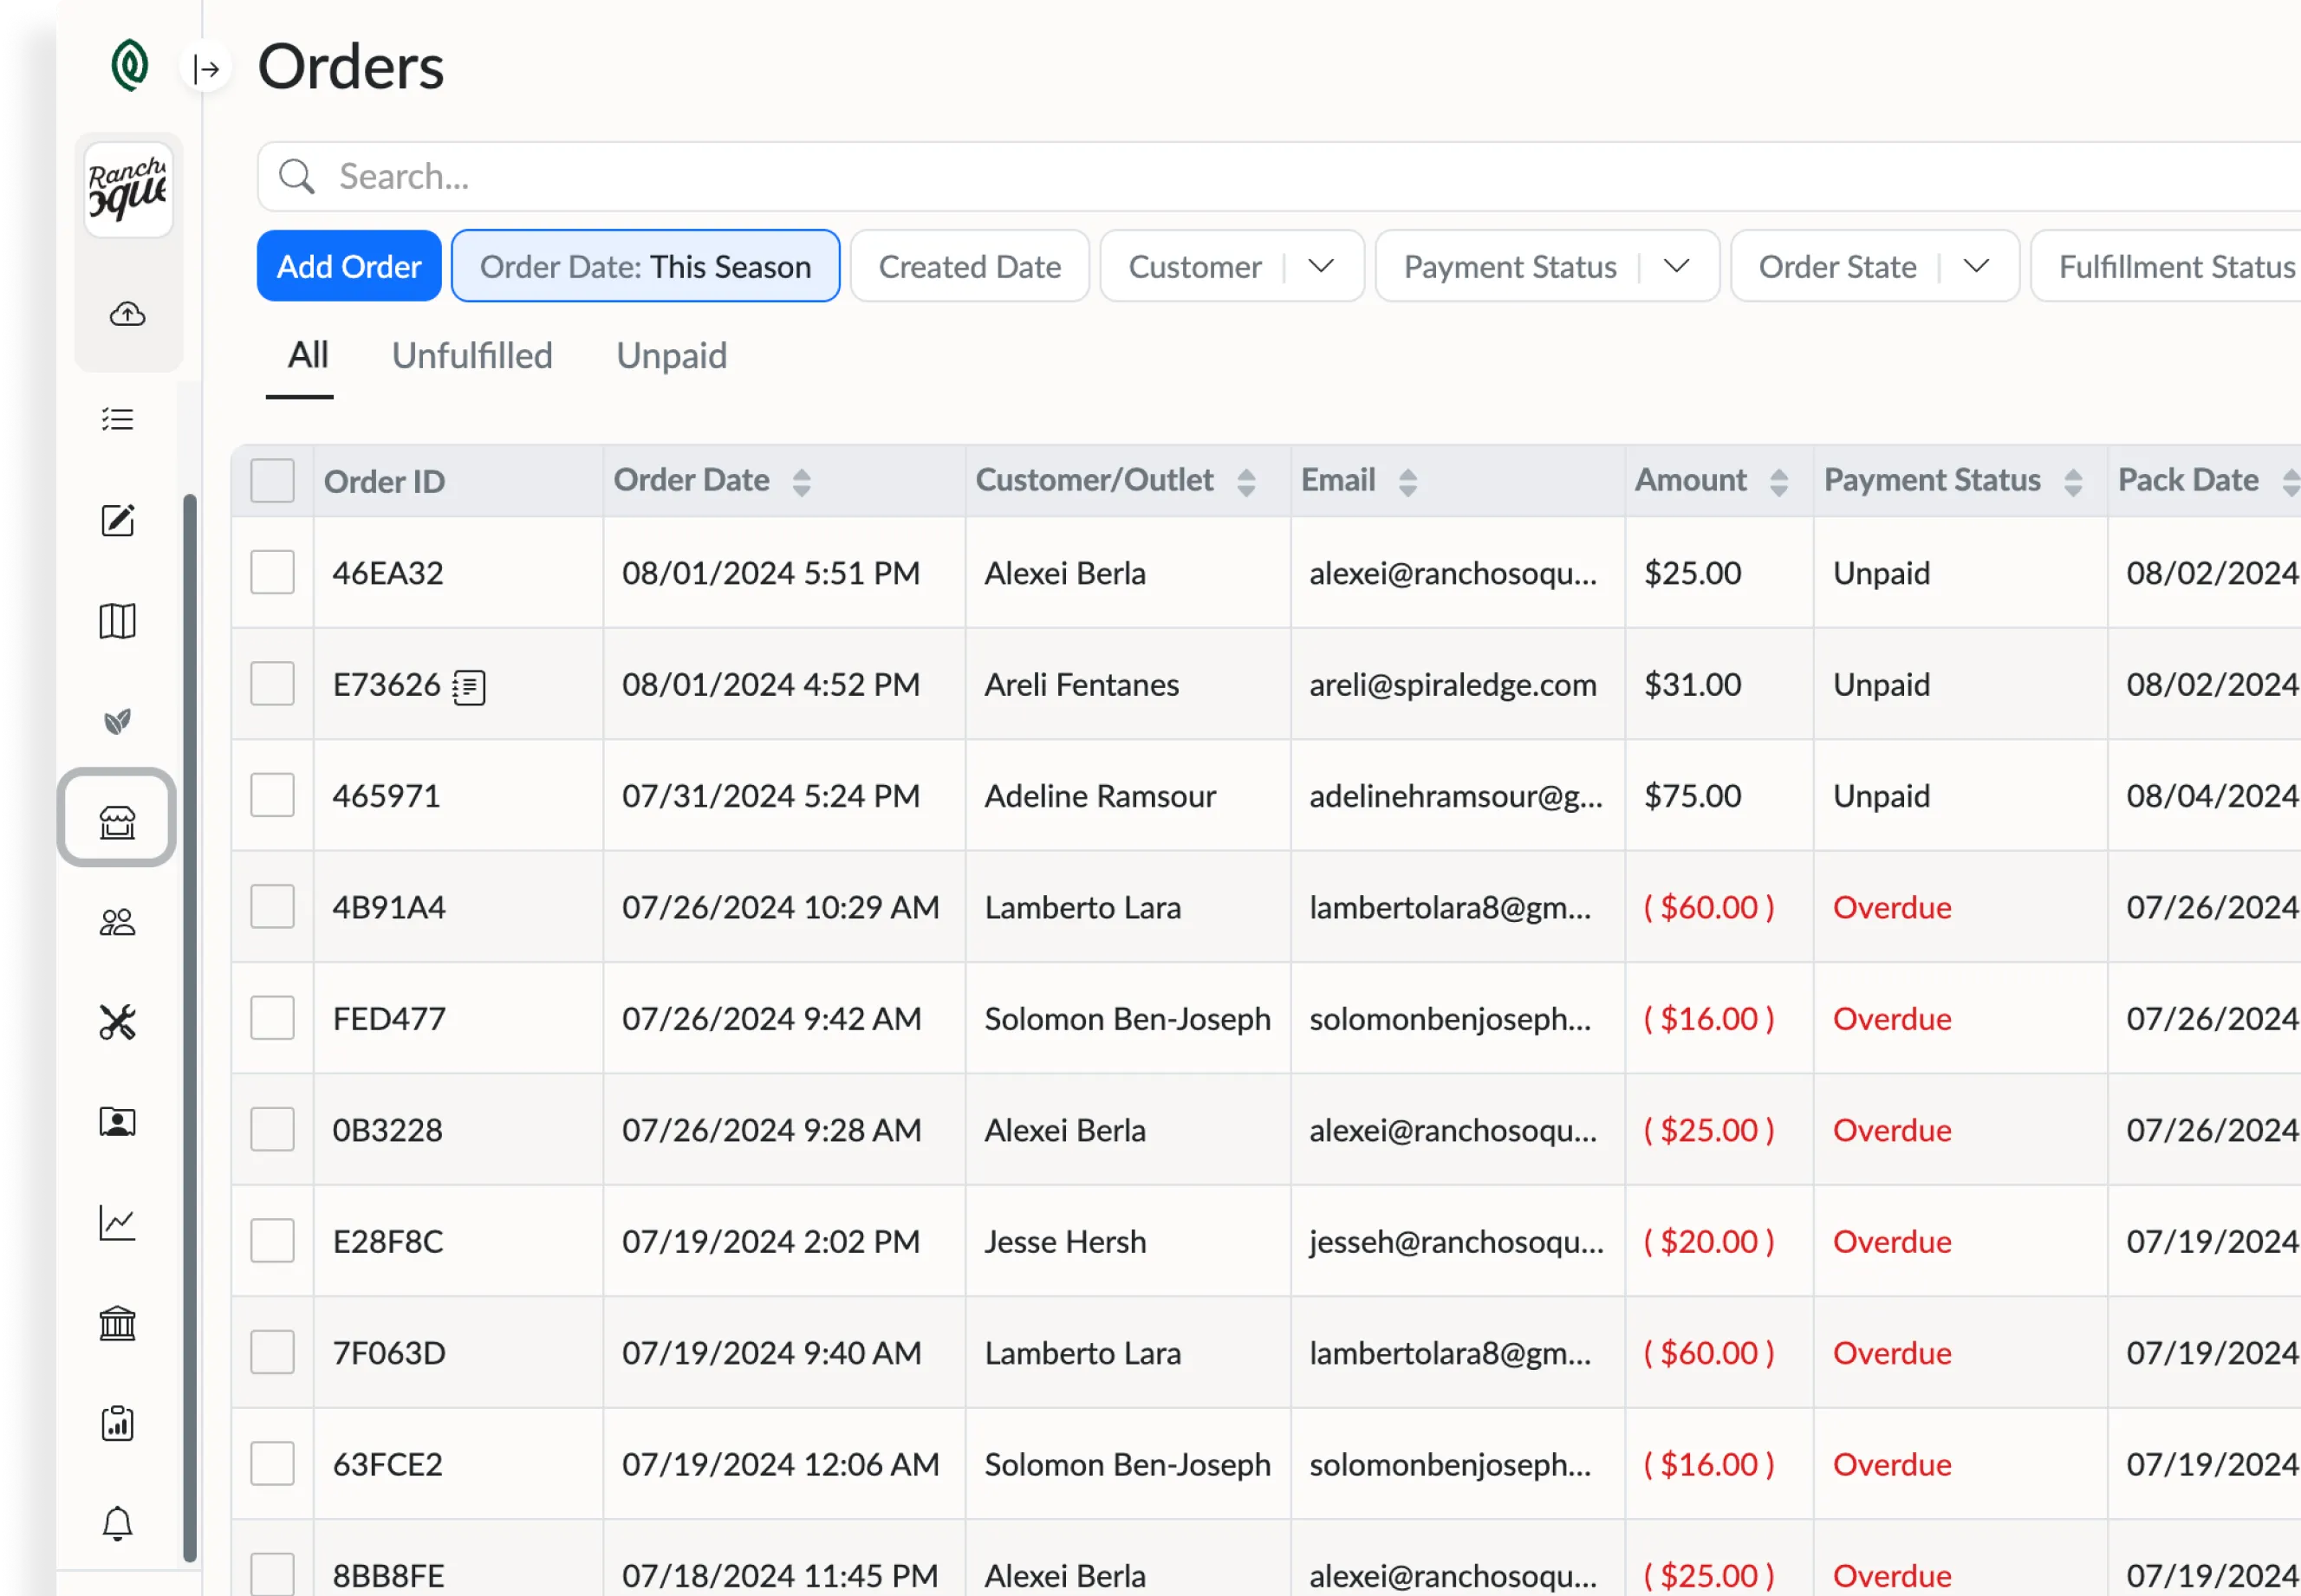Image resolution: width=2301 pixels, height=1596 pixels.
Task: Switch to the Unfulfilled tab
Action: click(x=472, y=356)
